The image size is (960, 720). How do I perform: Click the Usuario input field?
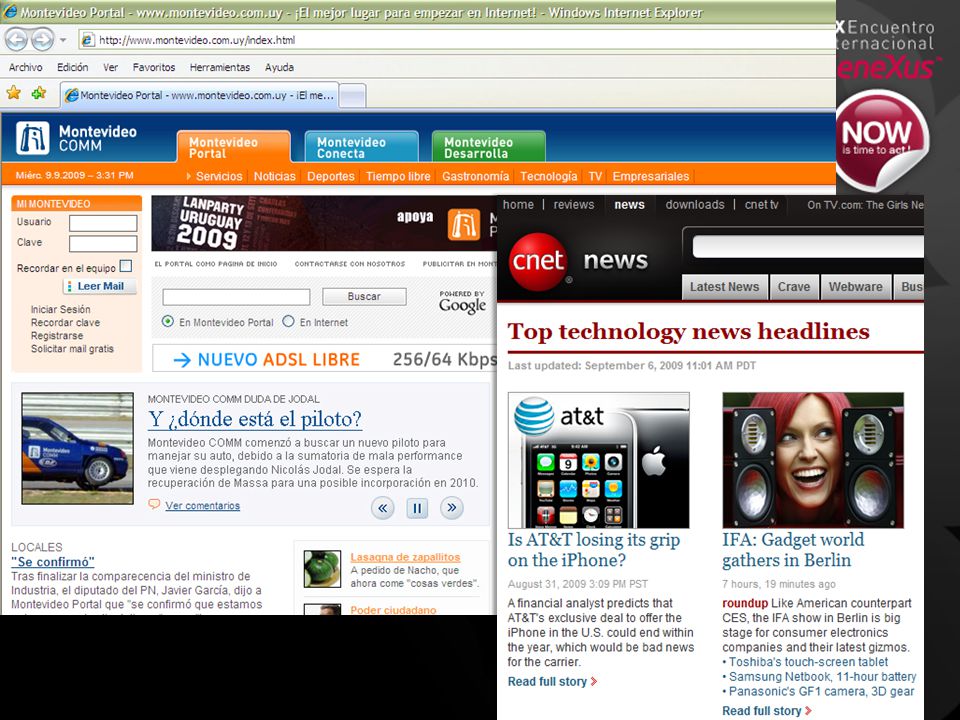click(103, 223)
